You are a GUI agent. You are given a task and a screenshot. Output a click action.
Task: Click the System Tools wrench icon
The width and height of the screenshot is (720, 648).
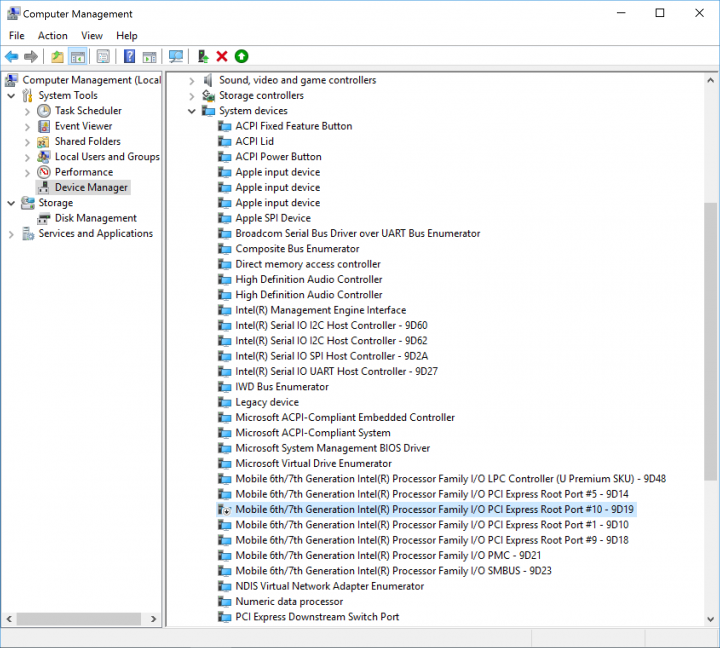[28, 96]
